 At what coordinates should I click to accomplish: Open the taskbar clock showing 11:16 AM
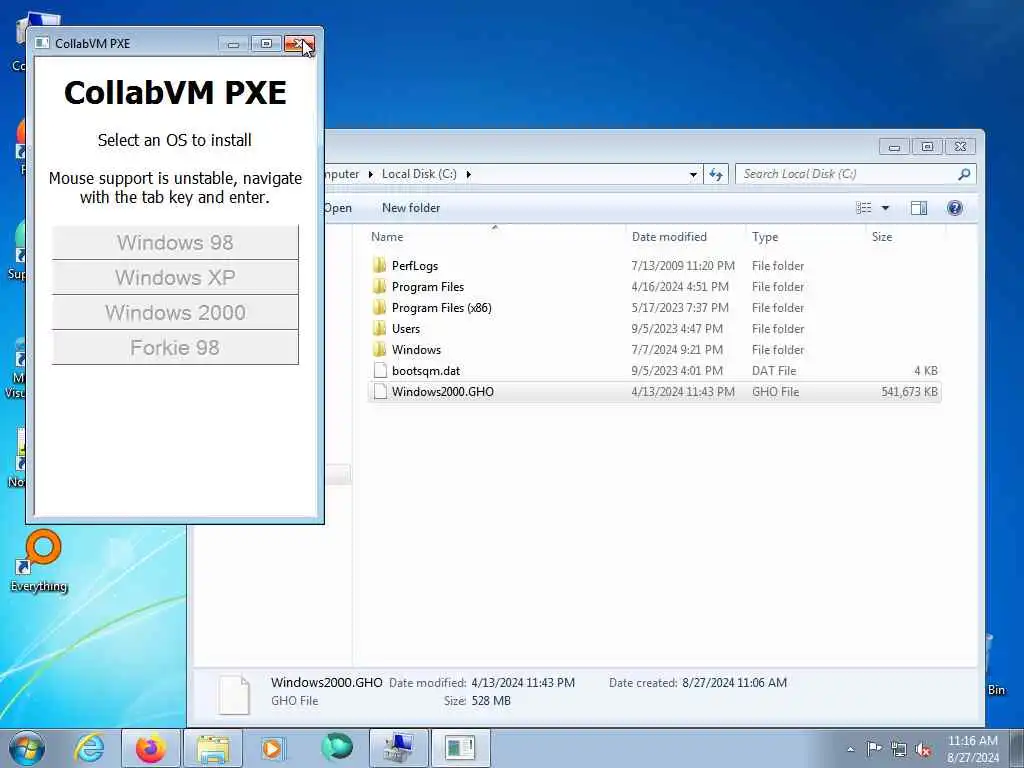tap(972, 748)
